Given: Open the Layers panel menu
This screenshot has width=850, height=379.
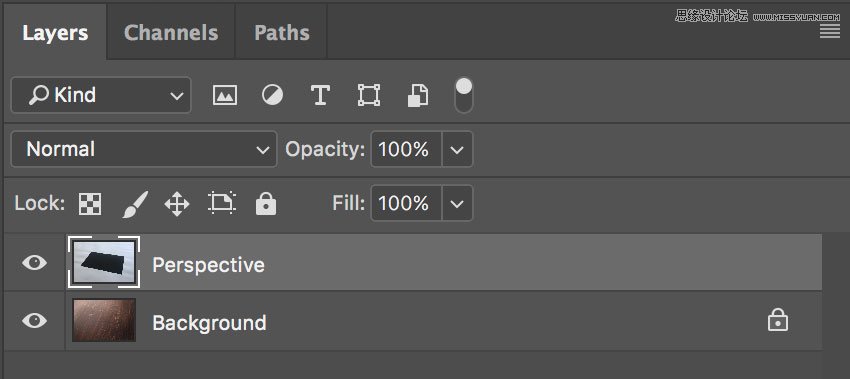Looking at the screenshot, I should click(x=829, y=31).
